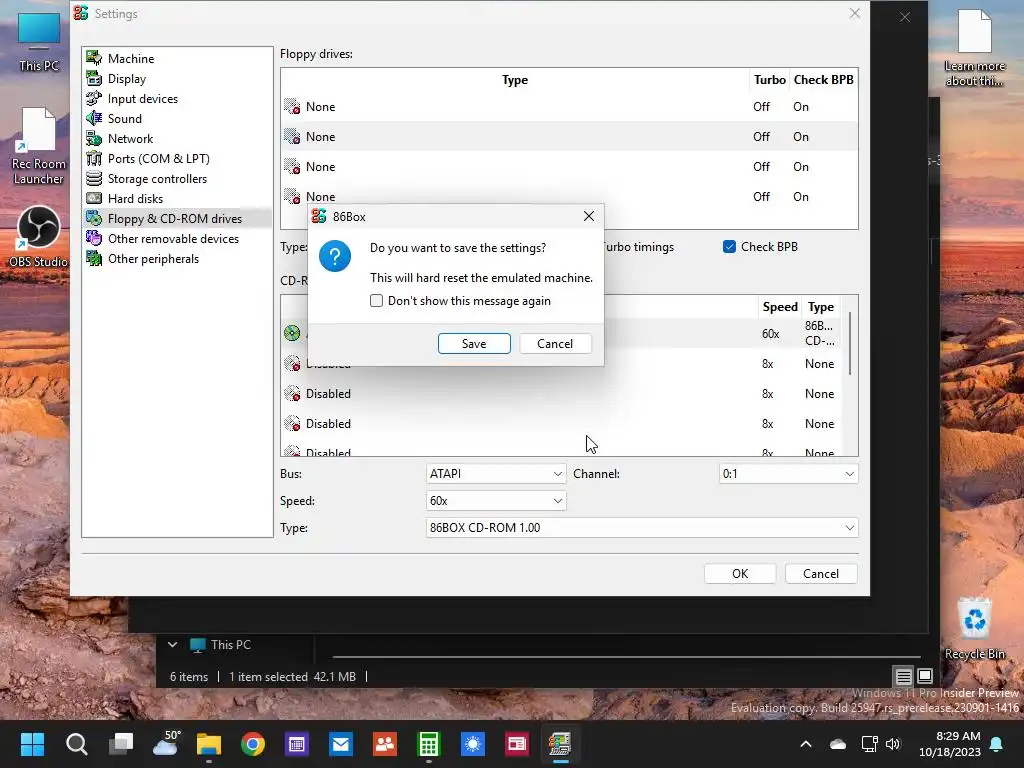Image resolution: width=1024 pixels, height=768 pixels.
Task: Click the blue question mark icon
Action: [335, 256]
